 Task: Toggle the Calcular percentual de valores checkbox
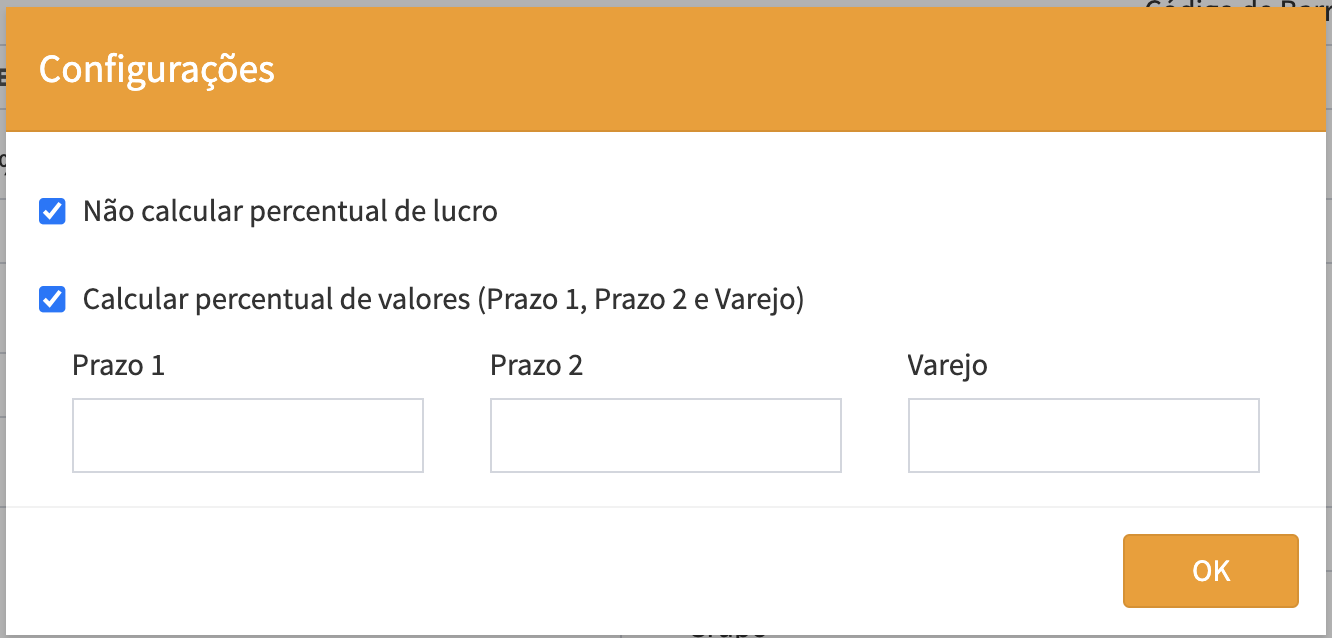click(52, 299)
